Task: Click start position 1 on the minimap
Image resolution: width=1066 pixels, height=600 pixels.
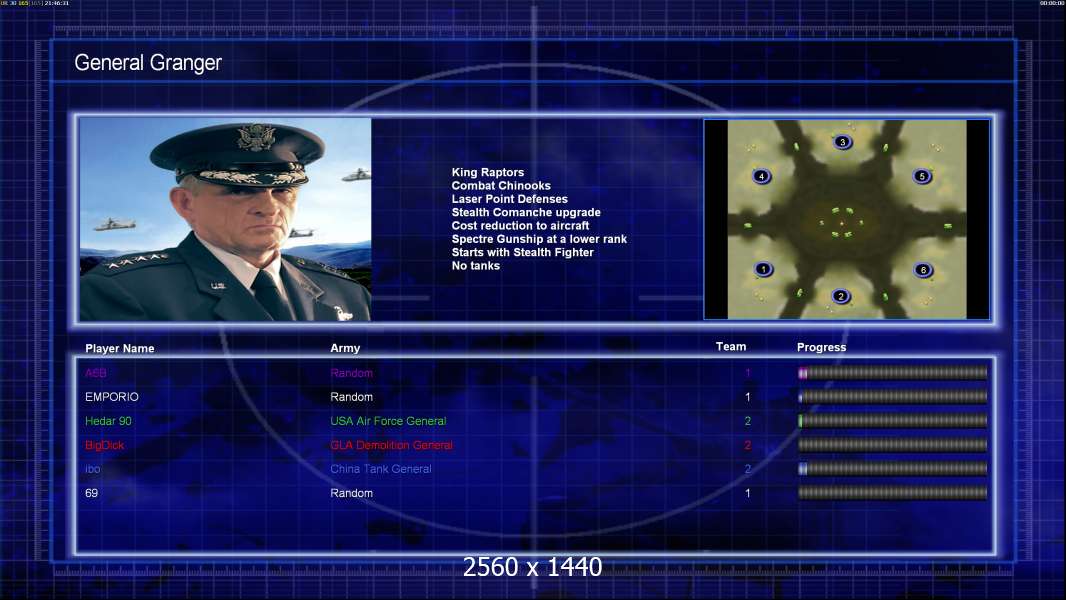Action: [763, 269]
